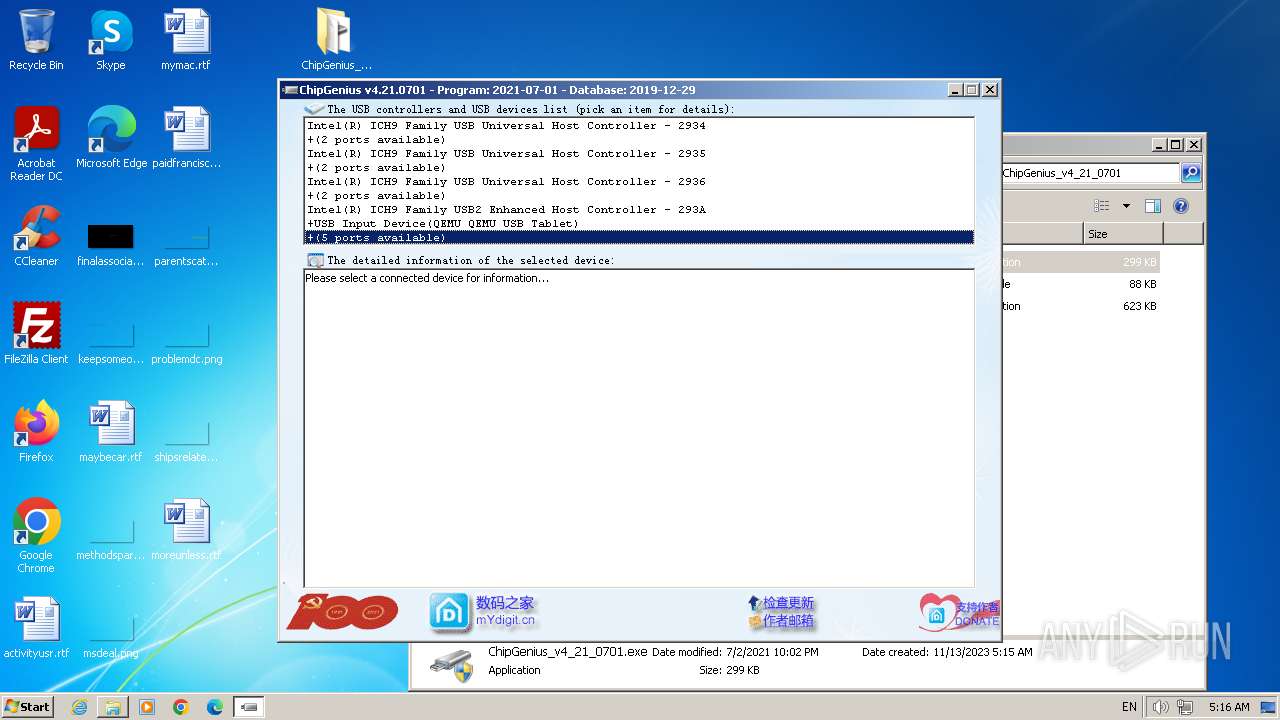Select USB Input Device QEMU USB Tablet
Viewport: 1280px width, 720px height.
pyautogui.click(x=638, y=224)
